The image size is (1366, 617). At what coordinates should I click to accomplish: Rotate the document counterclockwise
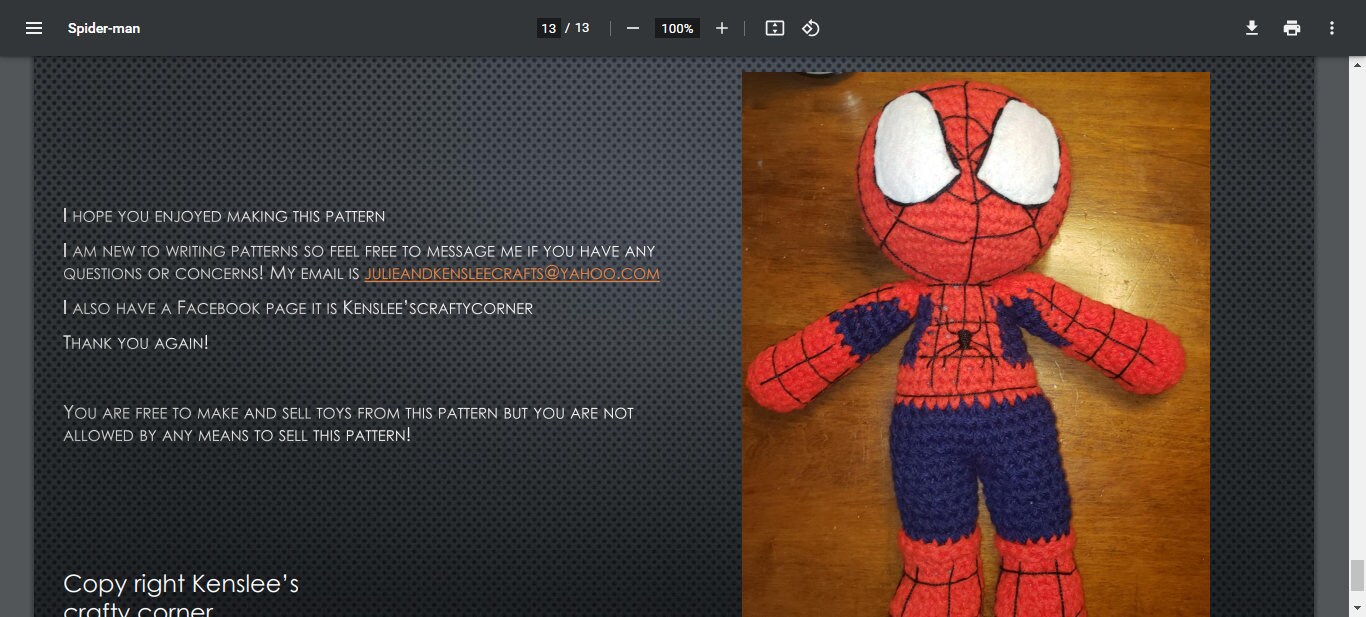pos(811,28)
